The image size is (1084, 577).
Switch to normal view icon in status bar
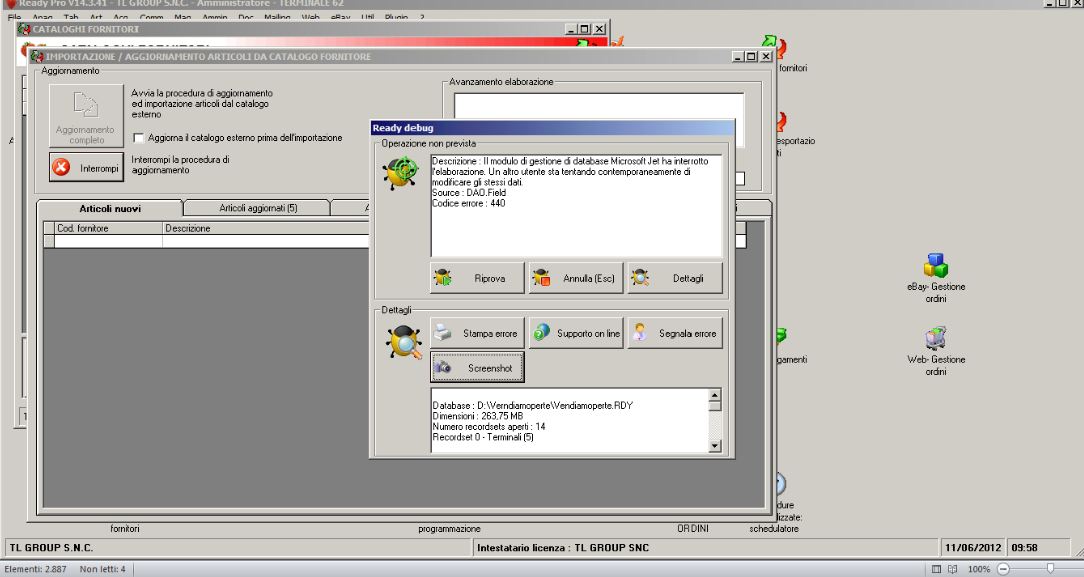936,569
